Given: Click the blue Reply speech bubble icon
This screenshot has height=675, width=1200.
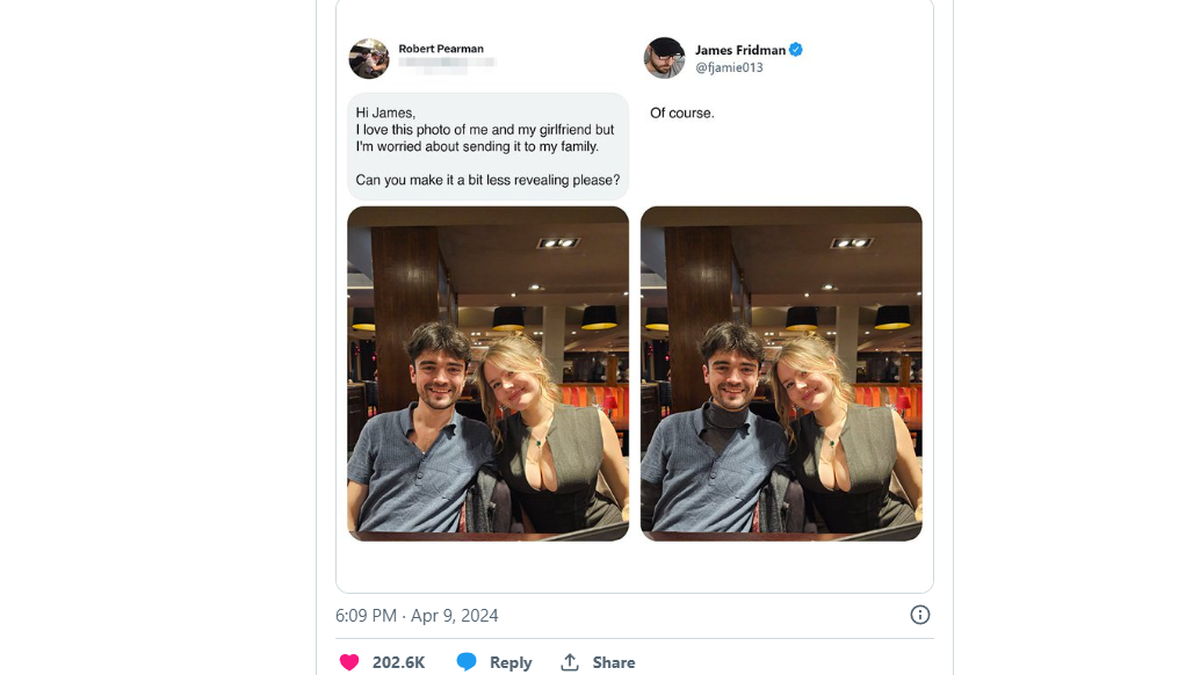Looking at the screenshot, I should (466, 662).
